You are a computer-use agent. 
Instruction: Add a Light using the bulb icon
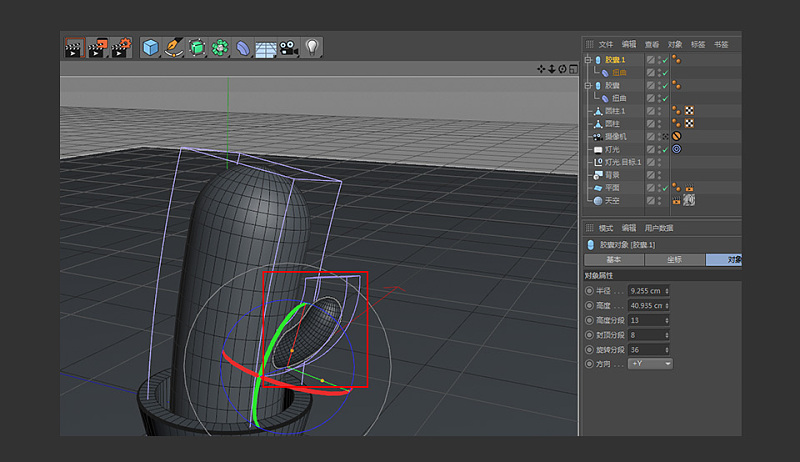pyautogui.click(x=312, y=47)
